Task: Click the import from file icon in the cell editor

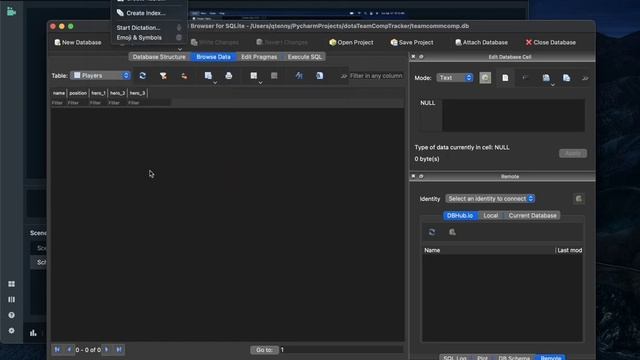Action: (x=546, y=78)
